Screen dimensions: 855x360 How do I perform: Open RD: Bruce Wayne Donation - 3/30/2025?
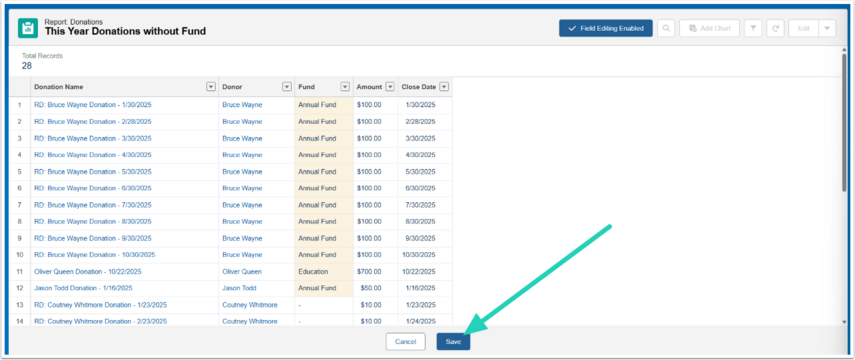click(x=93, y=139)
